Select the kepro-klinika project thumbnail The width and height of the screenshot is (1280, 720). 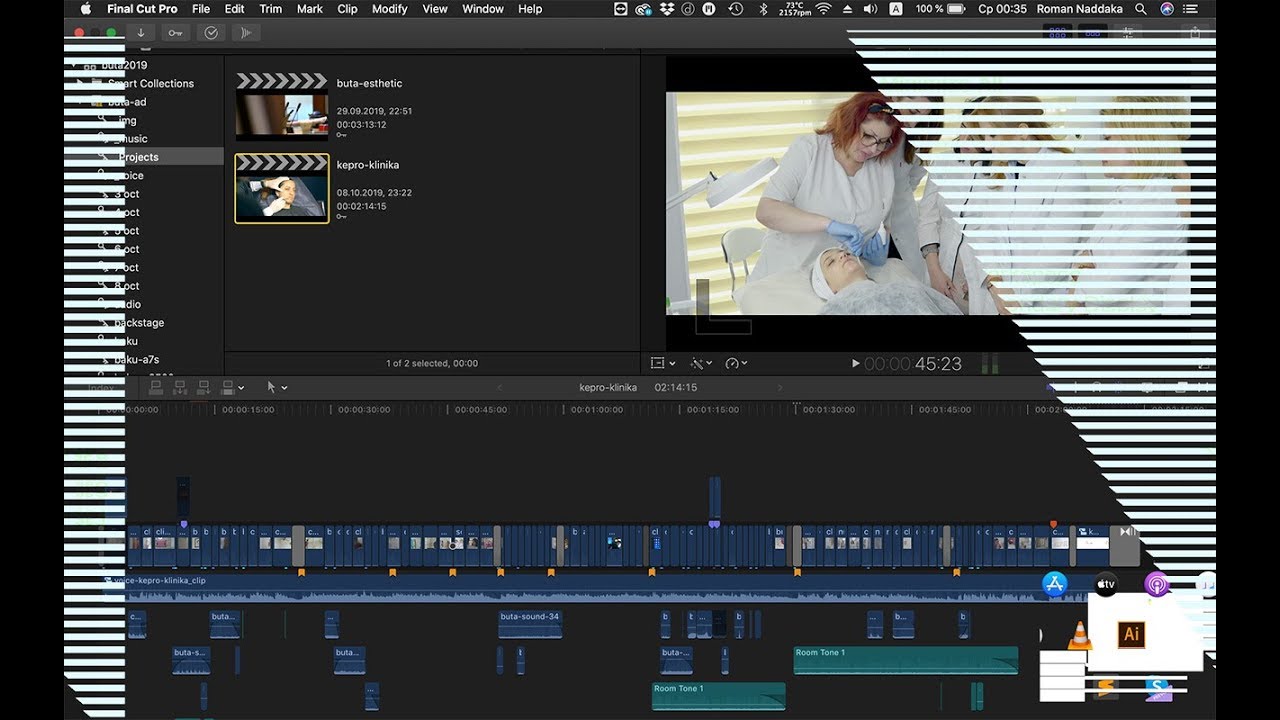point(281,188)
